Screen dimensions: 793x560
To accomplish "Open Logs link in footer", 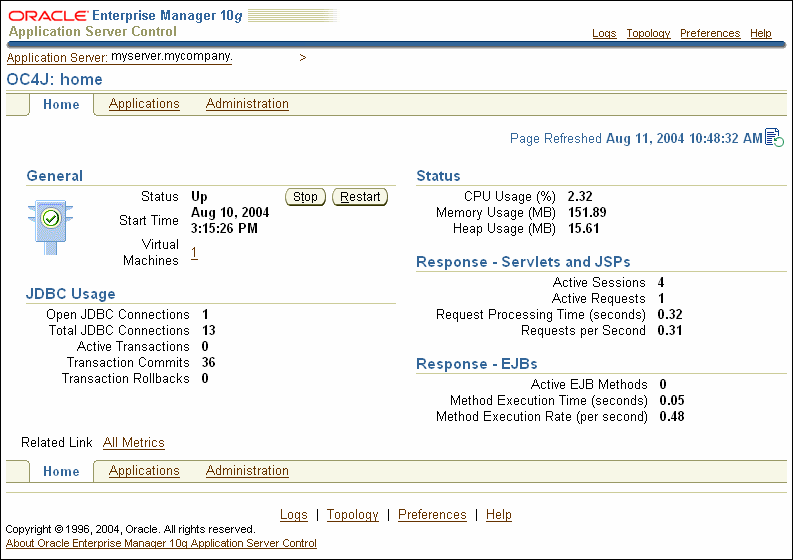I will 294,514.
